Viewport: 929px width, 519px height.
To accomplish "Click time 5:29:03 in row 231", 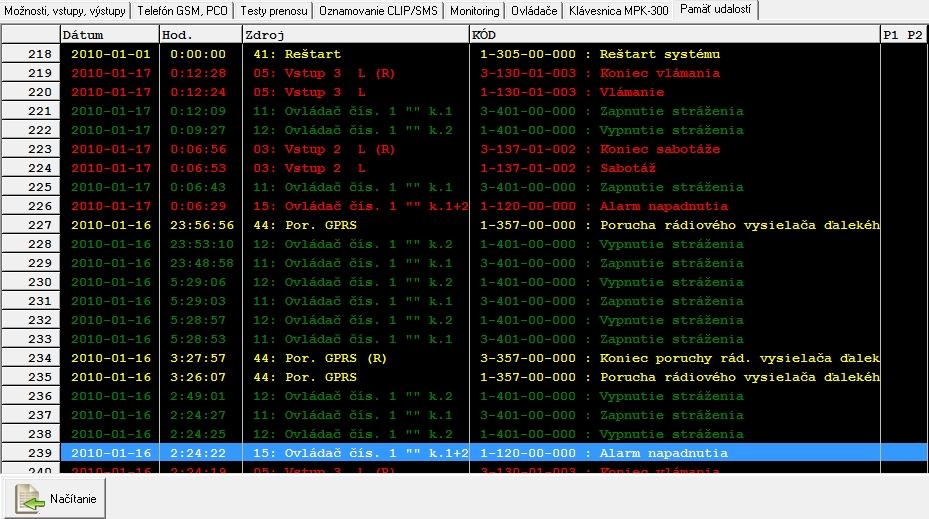I will (198, 300).
